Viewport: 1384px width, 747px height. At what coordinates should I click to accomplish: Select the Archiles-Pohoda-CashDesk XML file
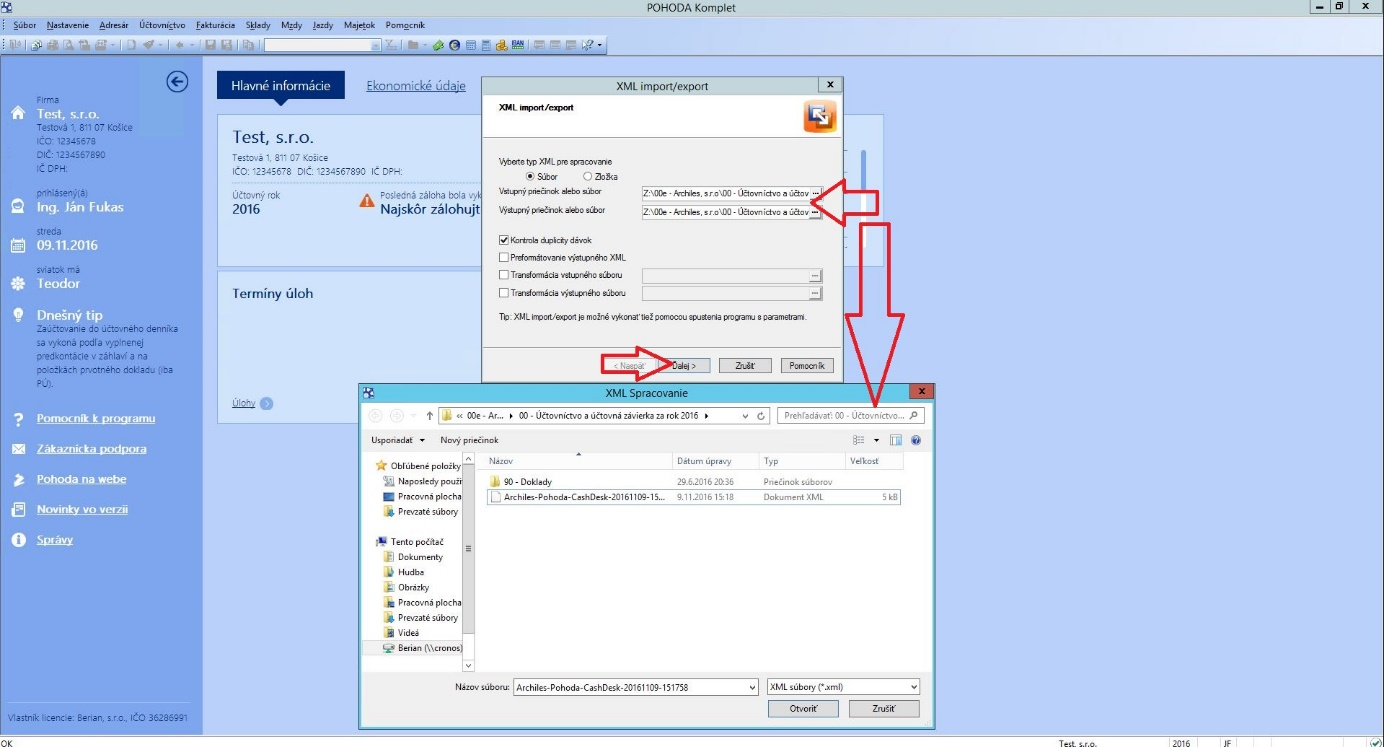point(694,497)
